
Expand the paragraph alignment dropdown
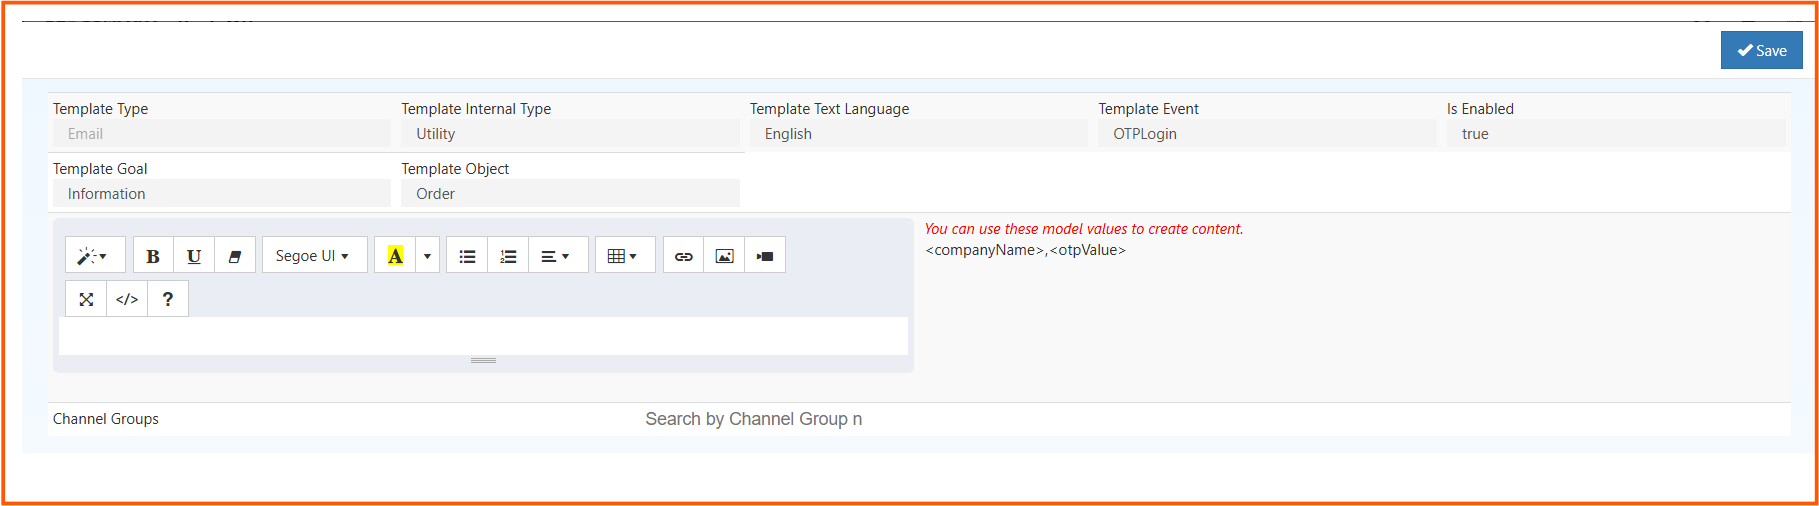pos(556,256)
